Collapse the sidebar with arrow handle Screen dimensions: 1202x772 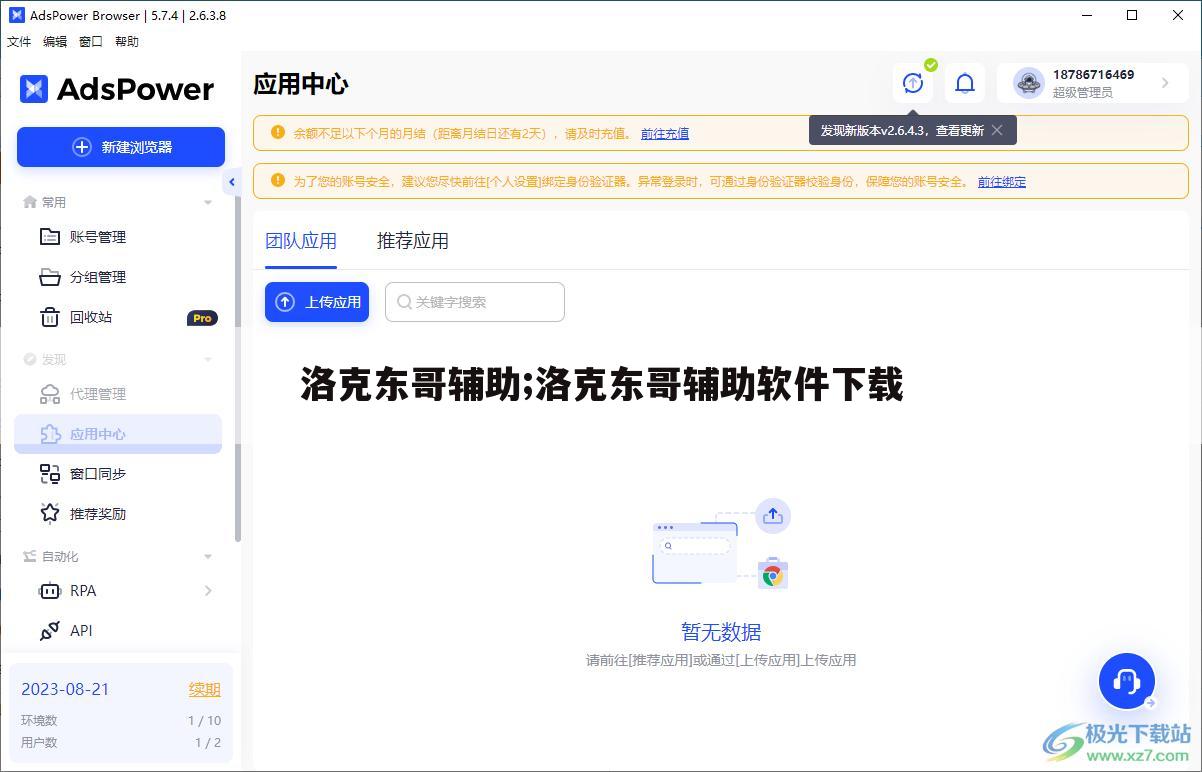click(232, 182)
